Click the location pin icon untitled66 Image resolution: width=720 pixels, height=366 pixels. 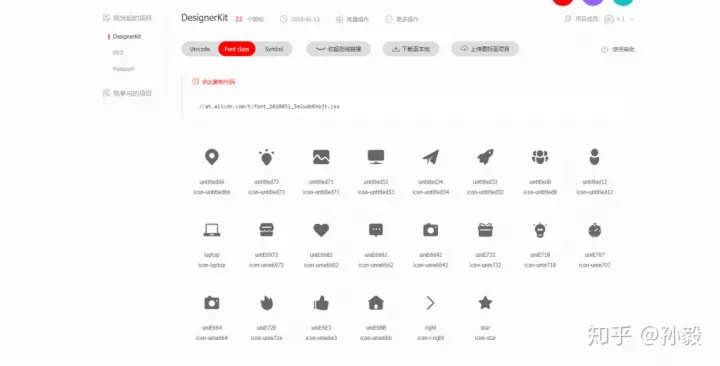[212, 157]
